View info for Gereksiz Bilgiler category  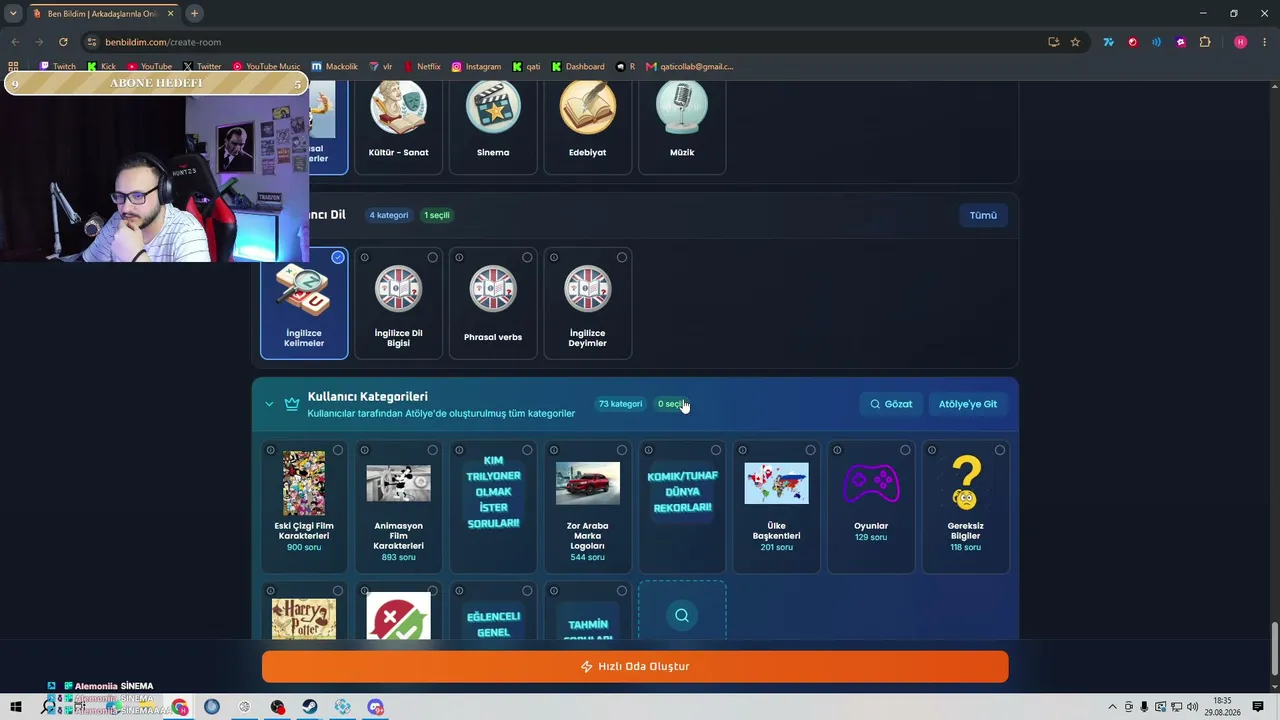point(932,450)
